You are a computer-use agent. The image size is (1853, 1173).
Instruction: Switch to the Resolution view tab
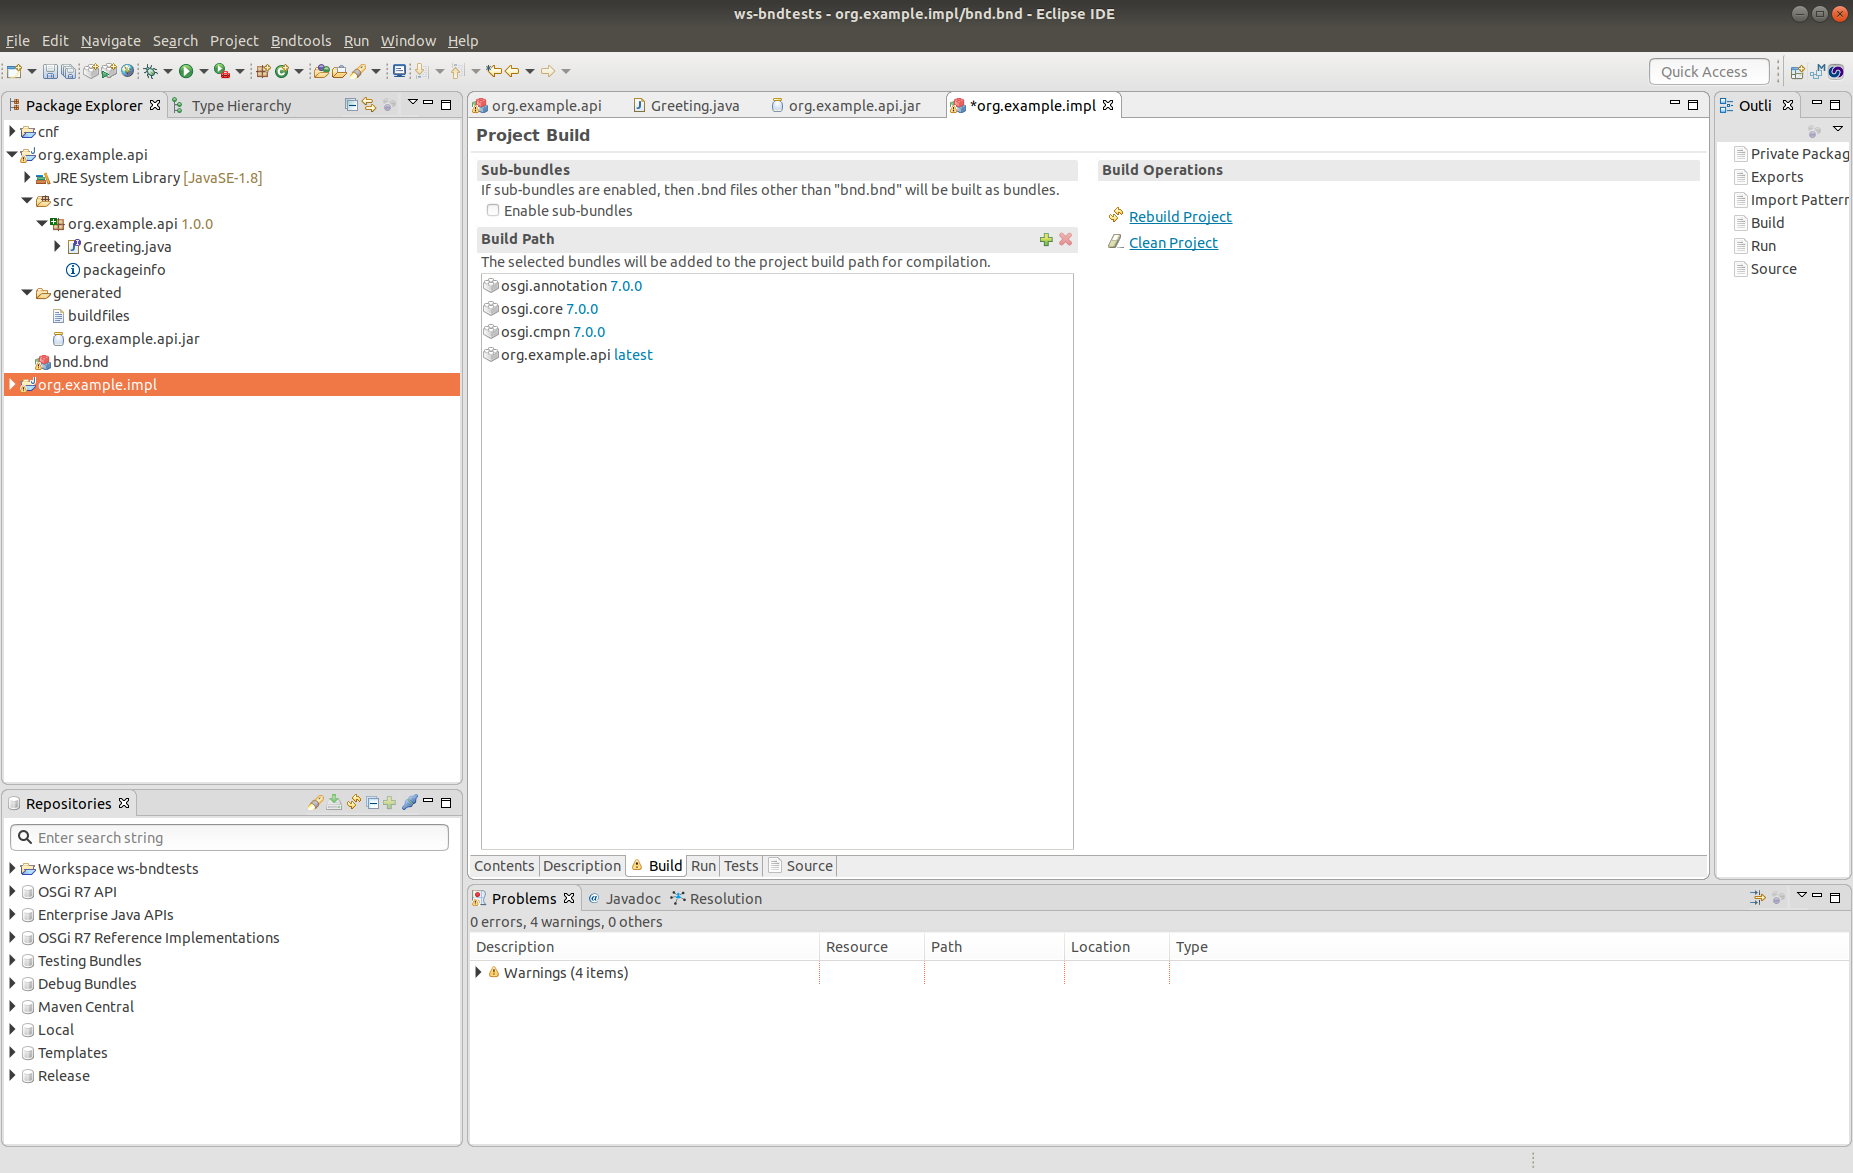coord(716,898)
